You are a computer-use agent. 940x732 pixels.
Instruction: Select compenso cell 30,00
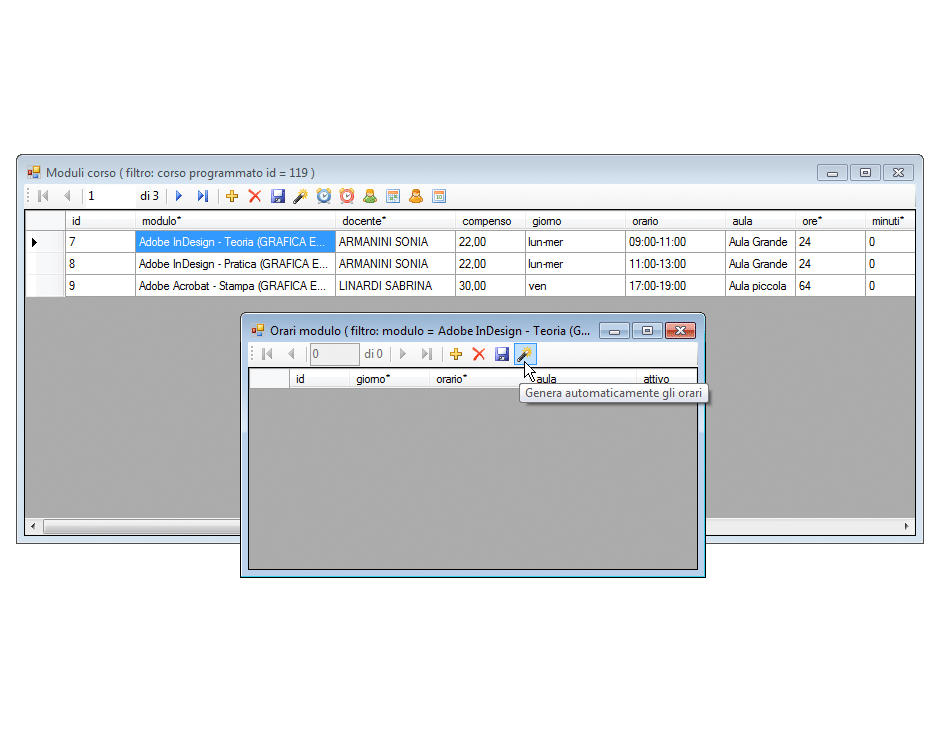point(490,286)
